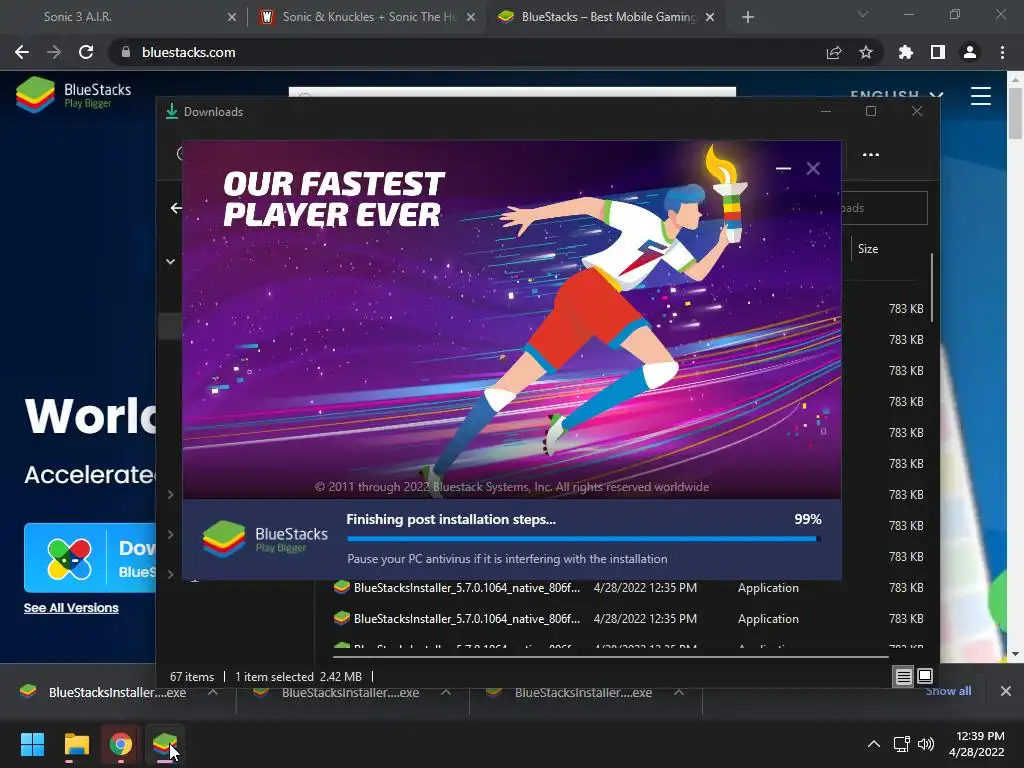Go back using Chrome's back arrow

(22, 52)
